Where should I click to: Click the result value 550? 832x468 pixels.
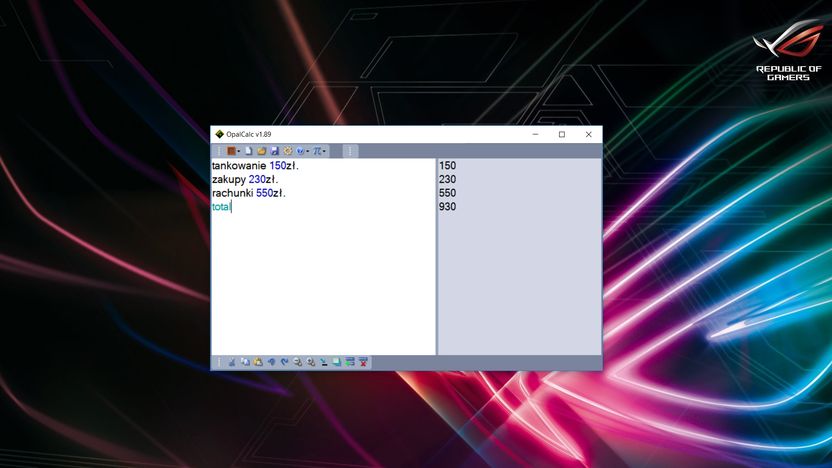click(447, 193)
